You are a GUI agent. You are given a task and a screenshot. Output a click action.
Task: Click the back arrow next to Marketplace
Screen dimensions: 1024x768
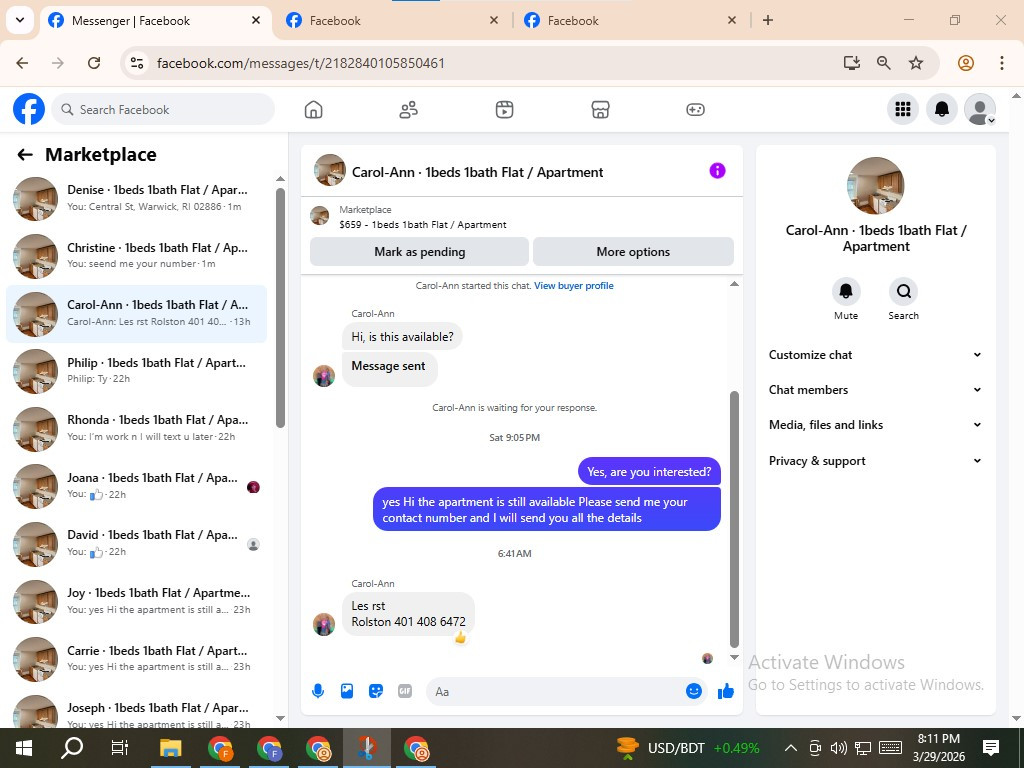pyautogui.click(x=25, y=155)
